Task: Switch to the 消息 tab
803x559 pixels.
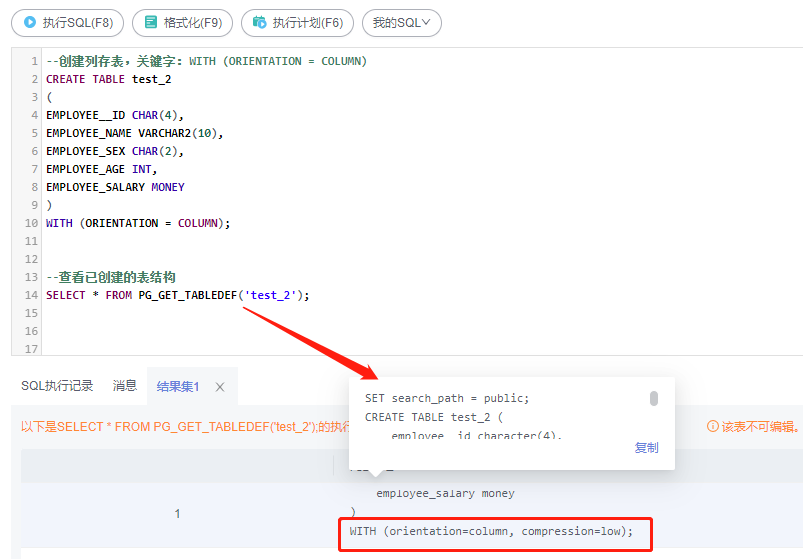Action: (x=125, y=386)
